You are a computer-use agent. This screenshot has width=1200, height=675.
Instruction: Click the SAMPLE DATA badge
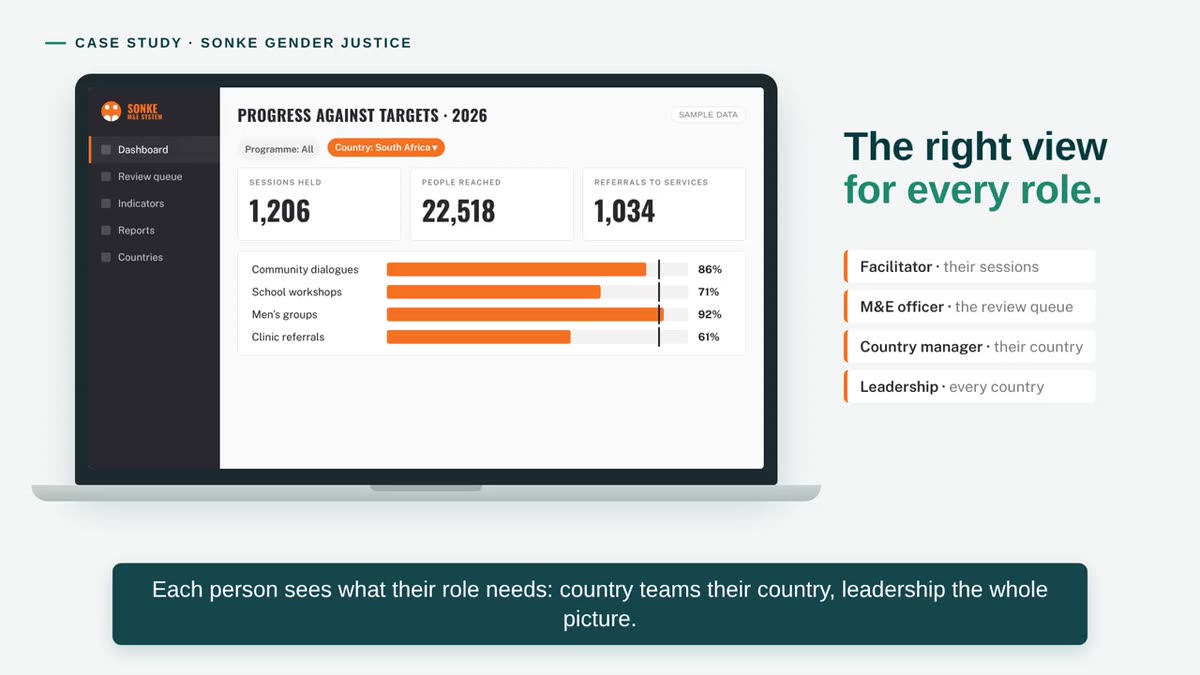pos(708,115)
